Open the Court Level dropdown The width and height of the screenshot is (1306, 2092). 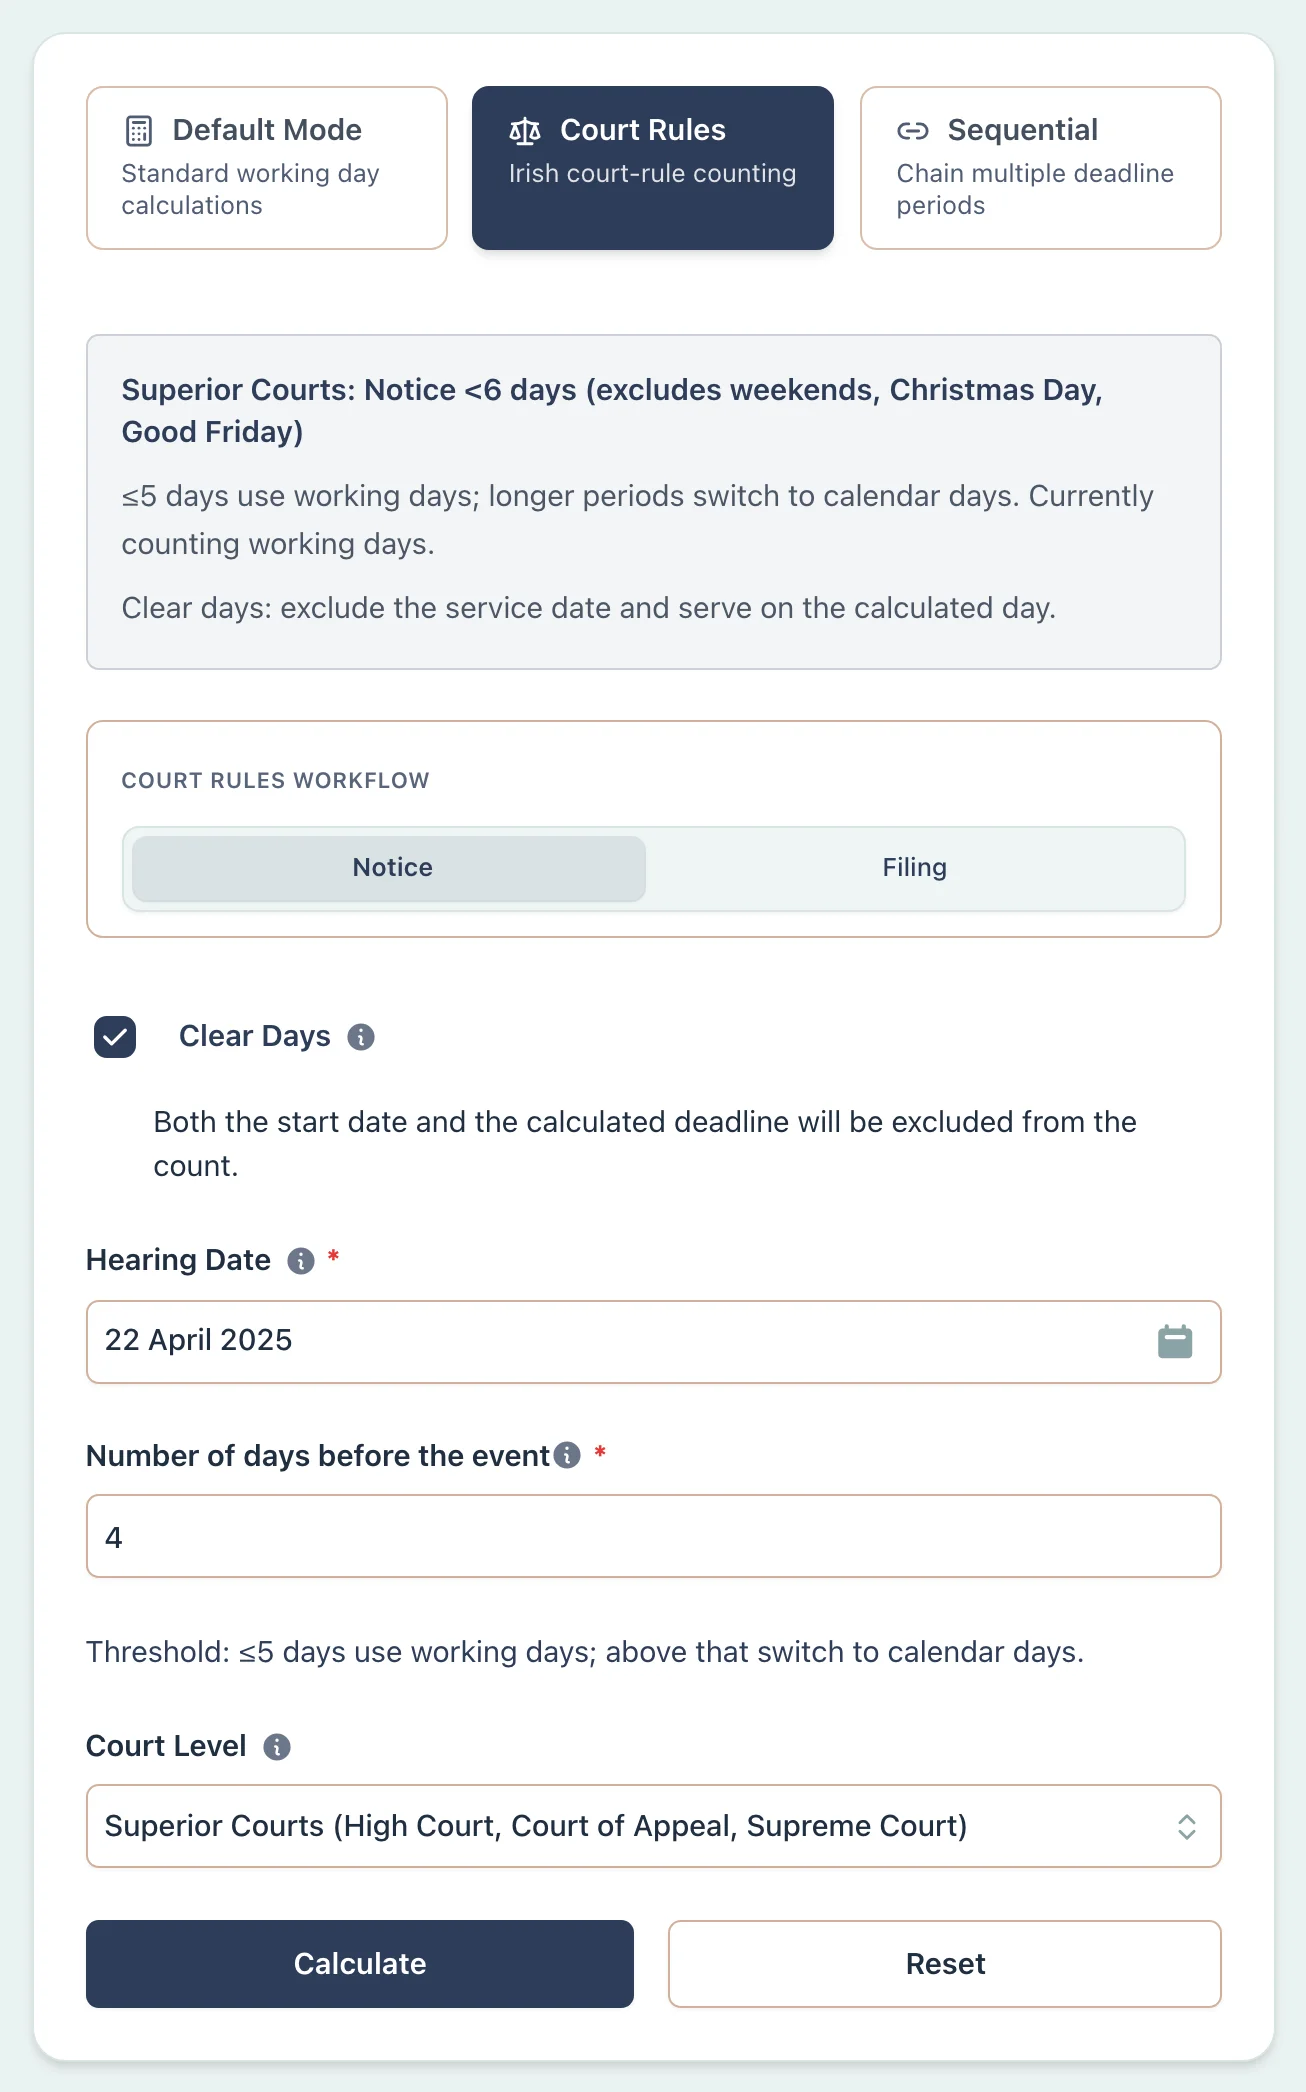point(653,1826)
